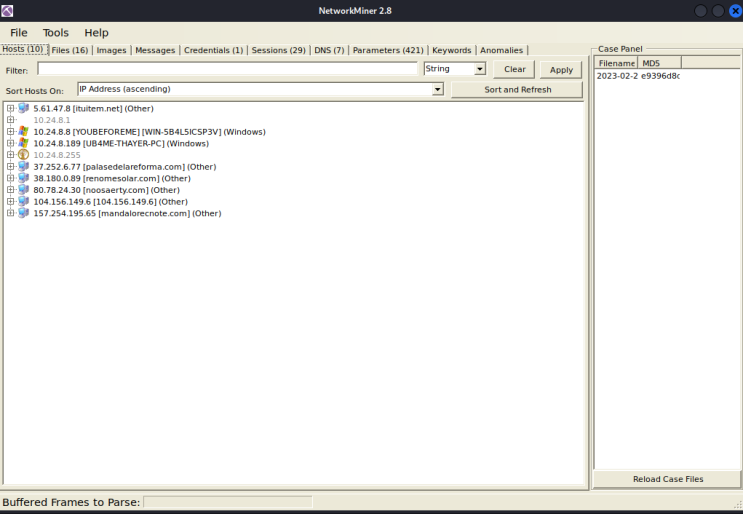Expand the 104.156.149.6 host tree node
The width and height of the screenshot is (743, 514).
point(10,201)
